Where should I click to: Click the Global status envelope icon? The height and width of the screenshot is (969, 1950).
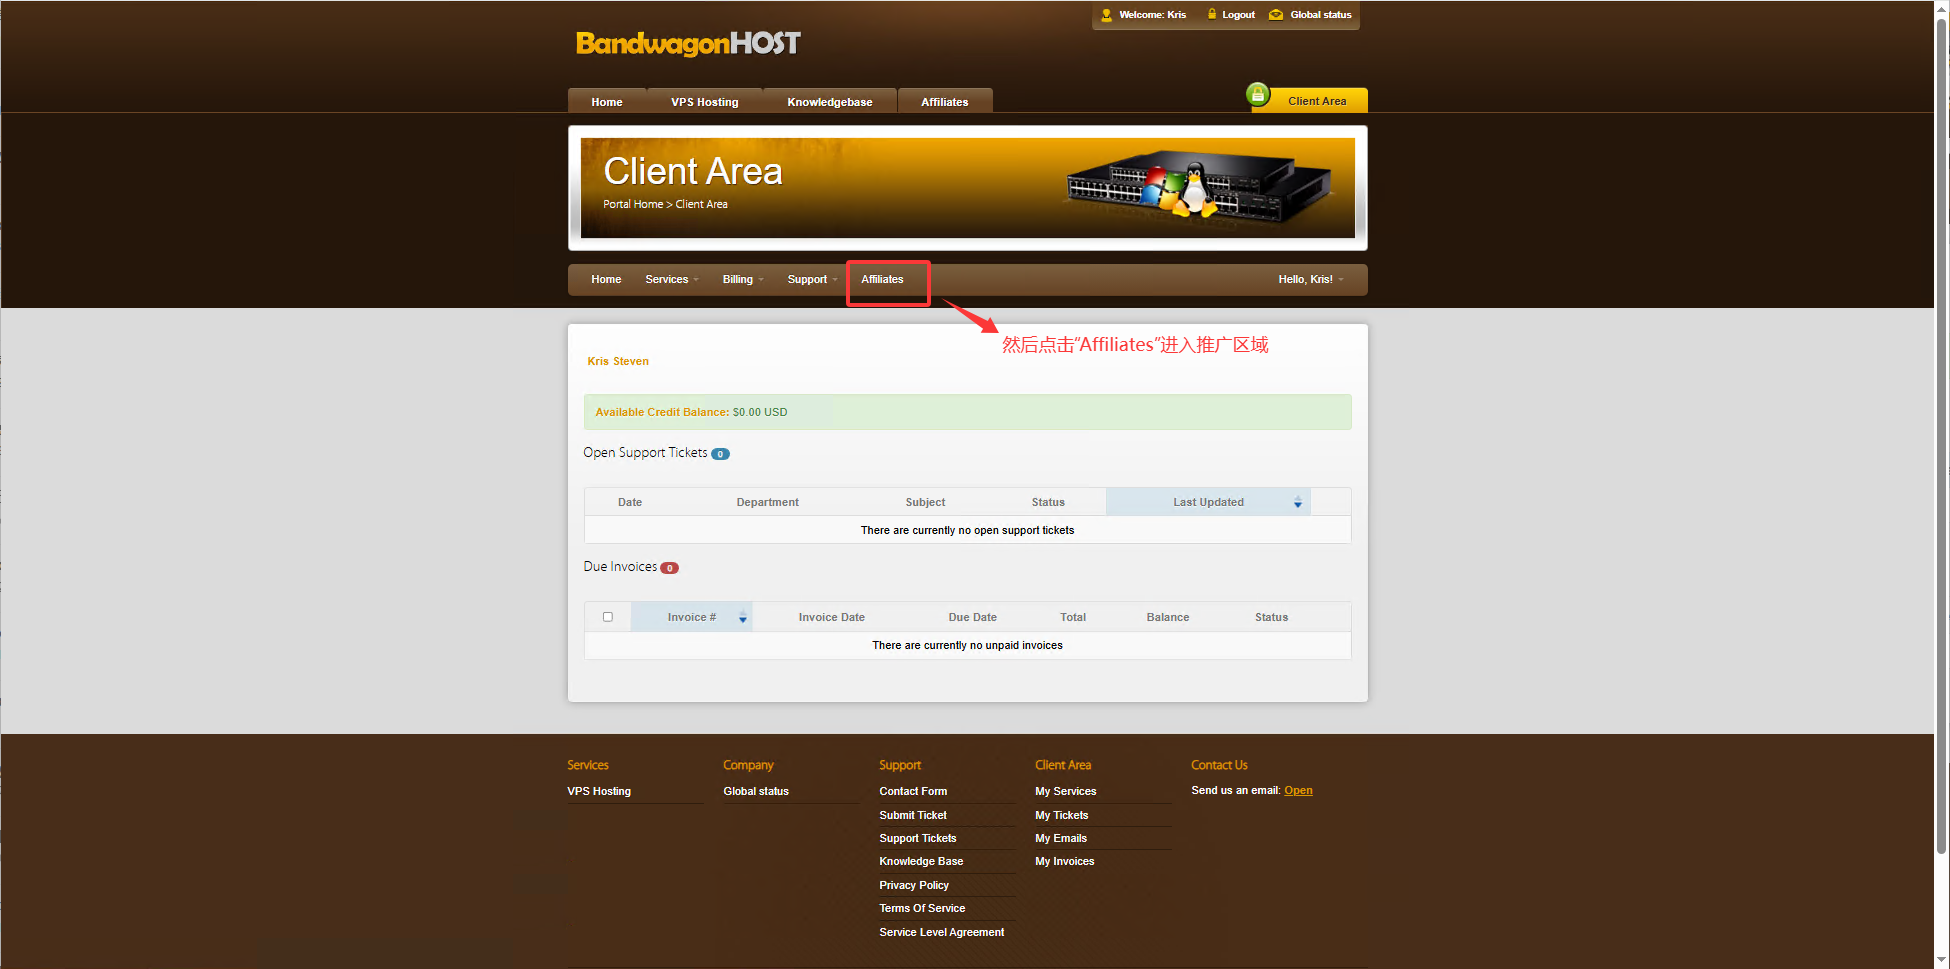click(x=1276, y=15)
